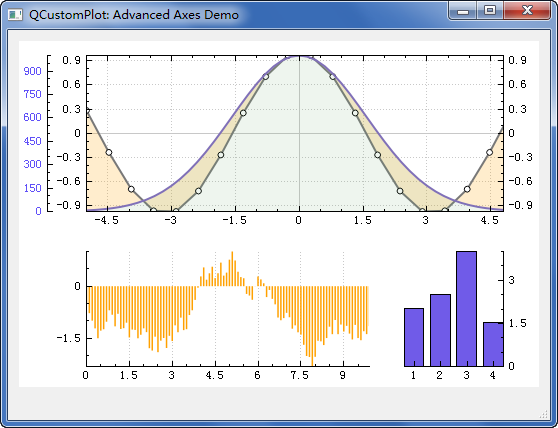Click the 1.5 label on the top plot x-axis

click(x=363, y=221)
